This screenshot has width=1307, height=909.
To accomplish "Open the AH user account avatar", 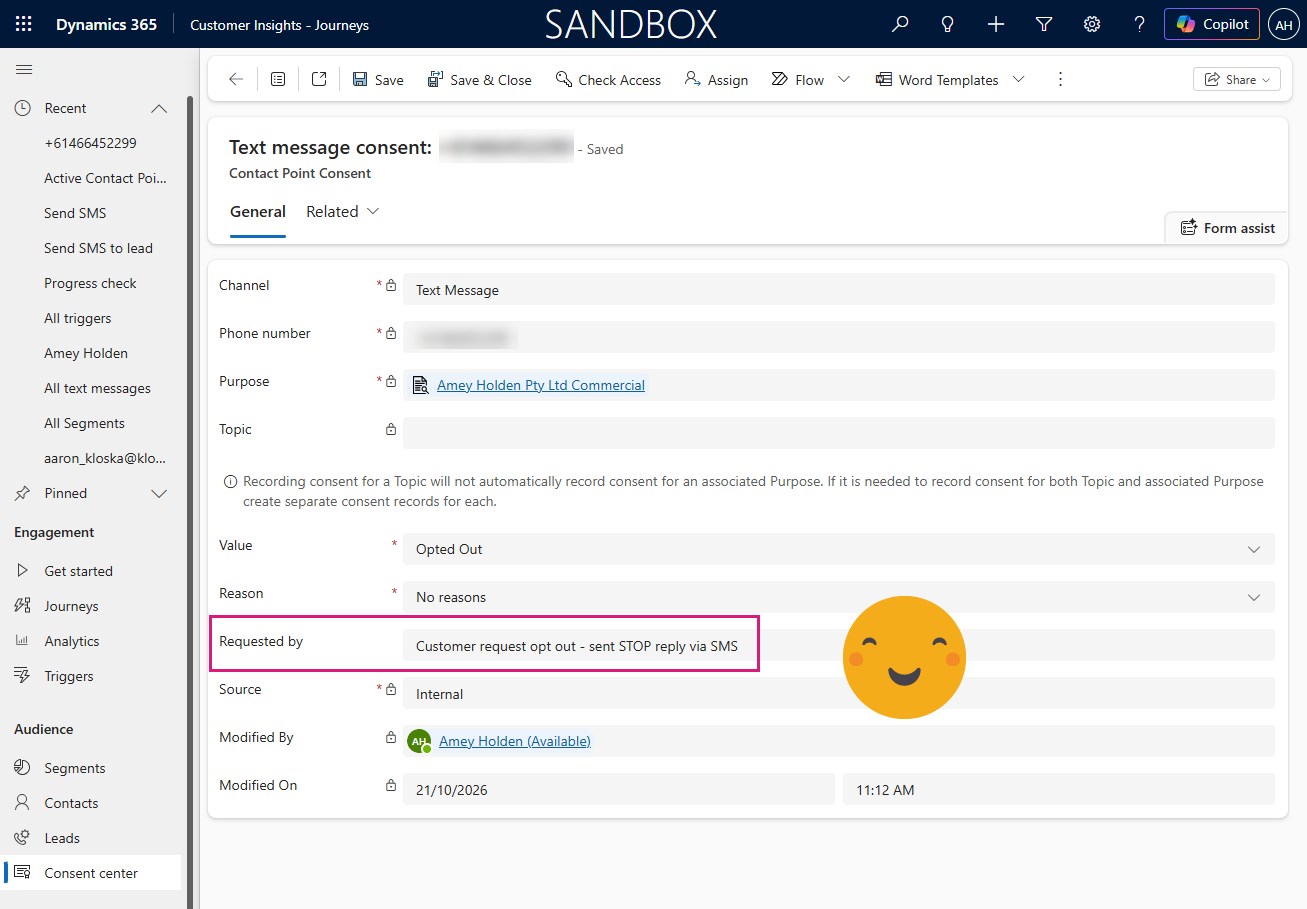I will (1283, 24).
